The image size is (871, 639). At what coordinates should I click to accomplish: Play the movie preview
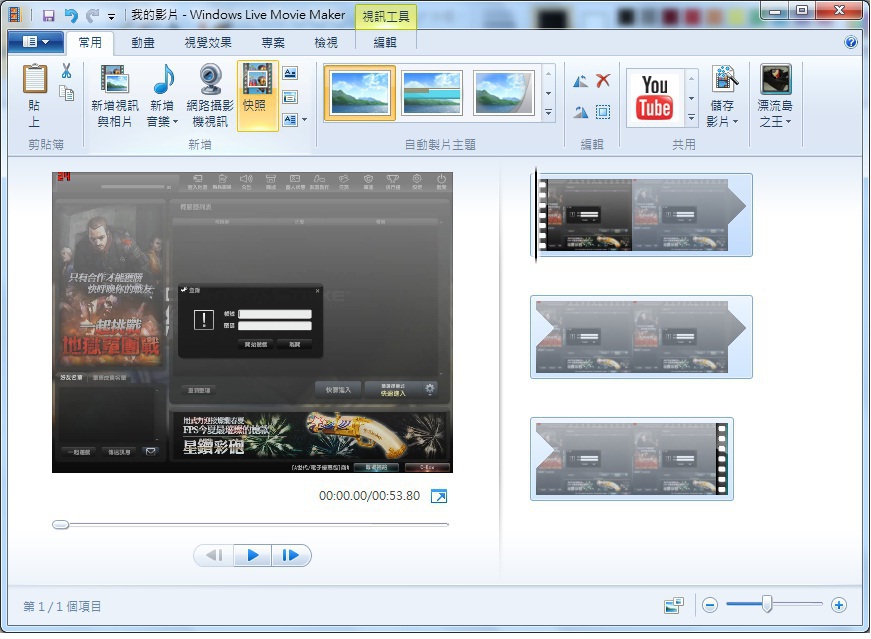(253, 555)
